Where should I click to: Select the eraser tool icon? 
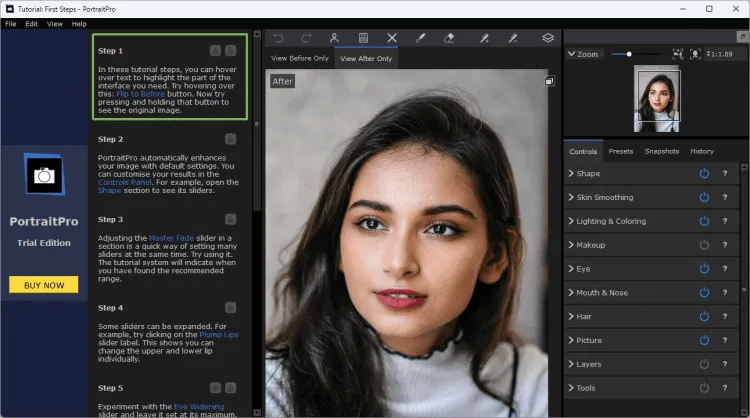449,38
